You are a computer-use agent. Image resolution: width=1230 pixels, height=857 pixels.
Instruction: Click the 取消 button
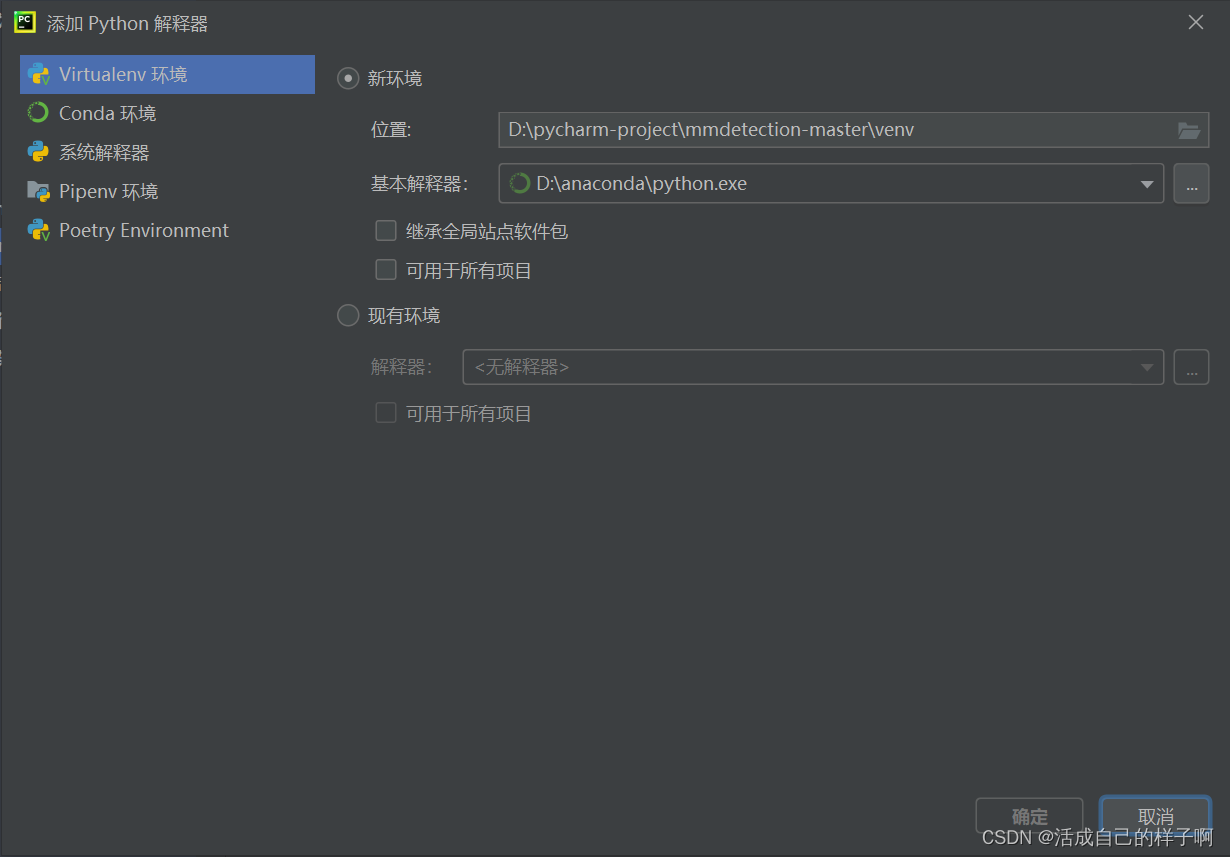[x=1155, y=816]
